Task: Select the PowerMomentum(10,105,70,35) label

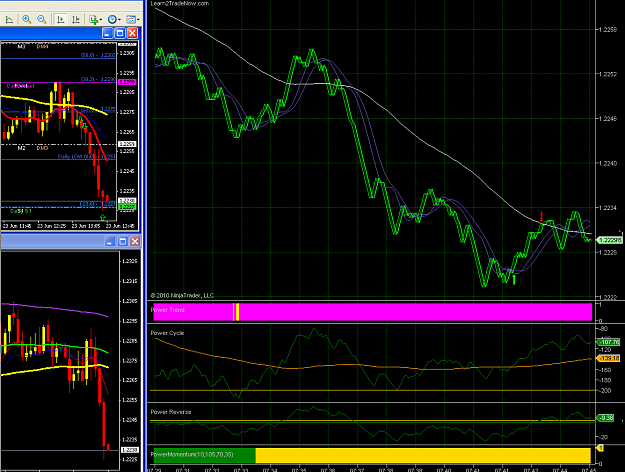Action: [x=192, y=454]
